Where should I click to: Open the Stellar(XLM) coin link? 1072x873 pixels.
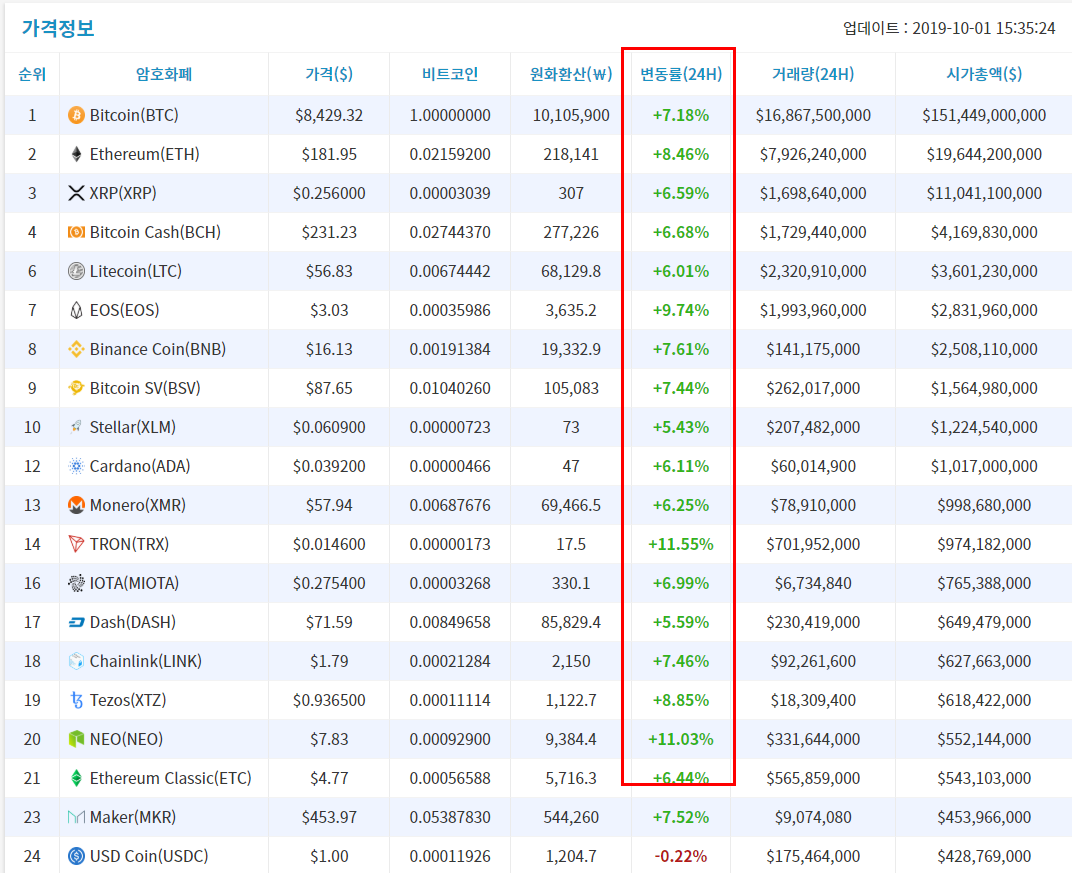point(133,427)
